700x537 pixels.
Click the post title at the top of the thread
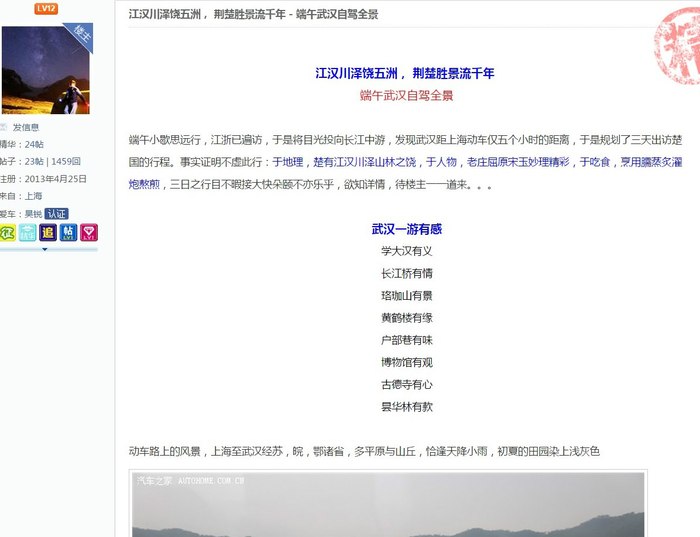253,14
